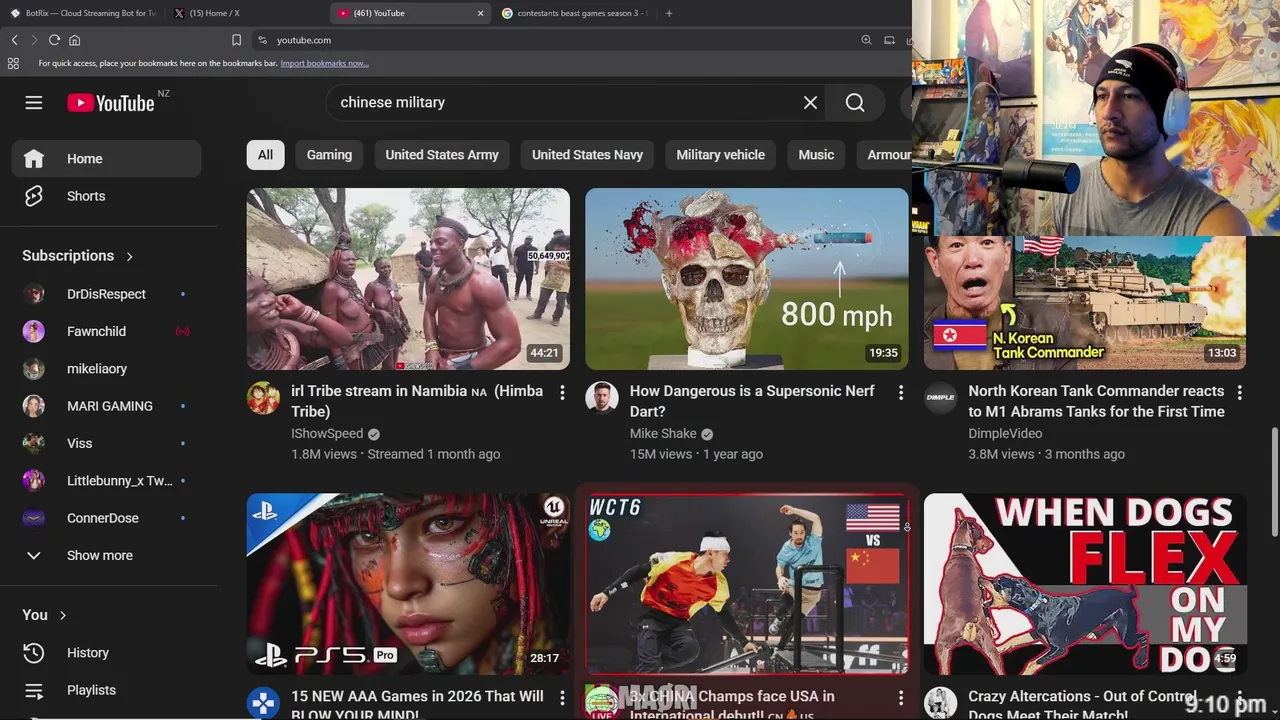Open MARI GAMING subscription
Viewport: 1280px width, 720px height.
click(106, 406)
